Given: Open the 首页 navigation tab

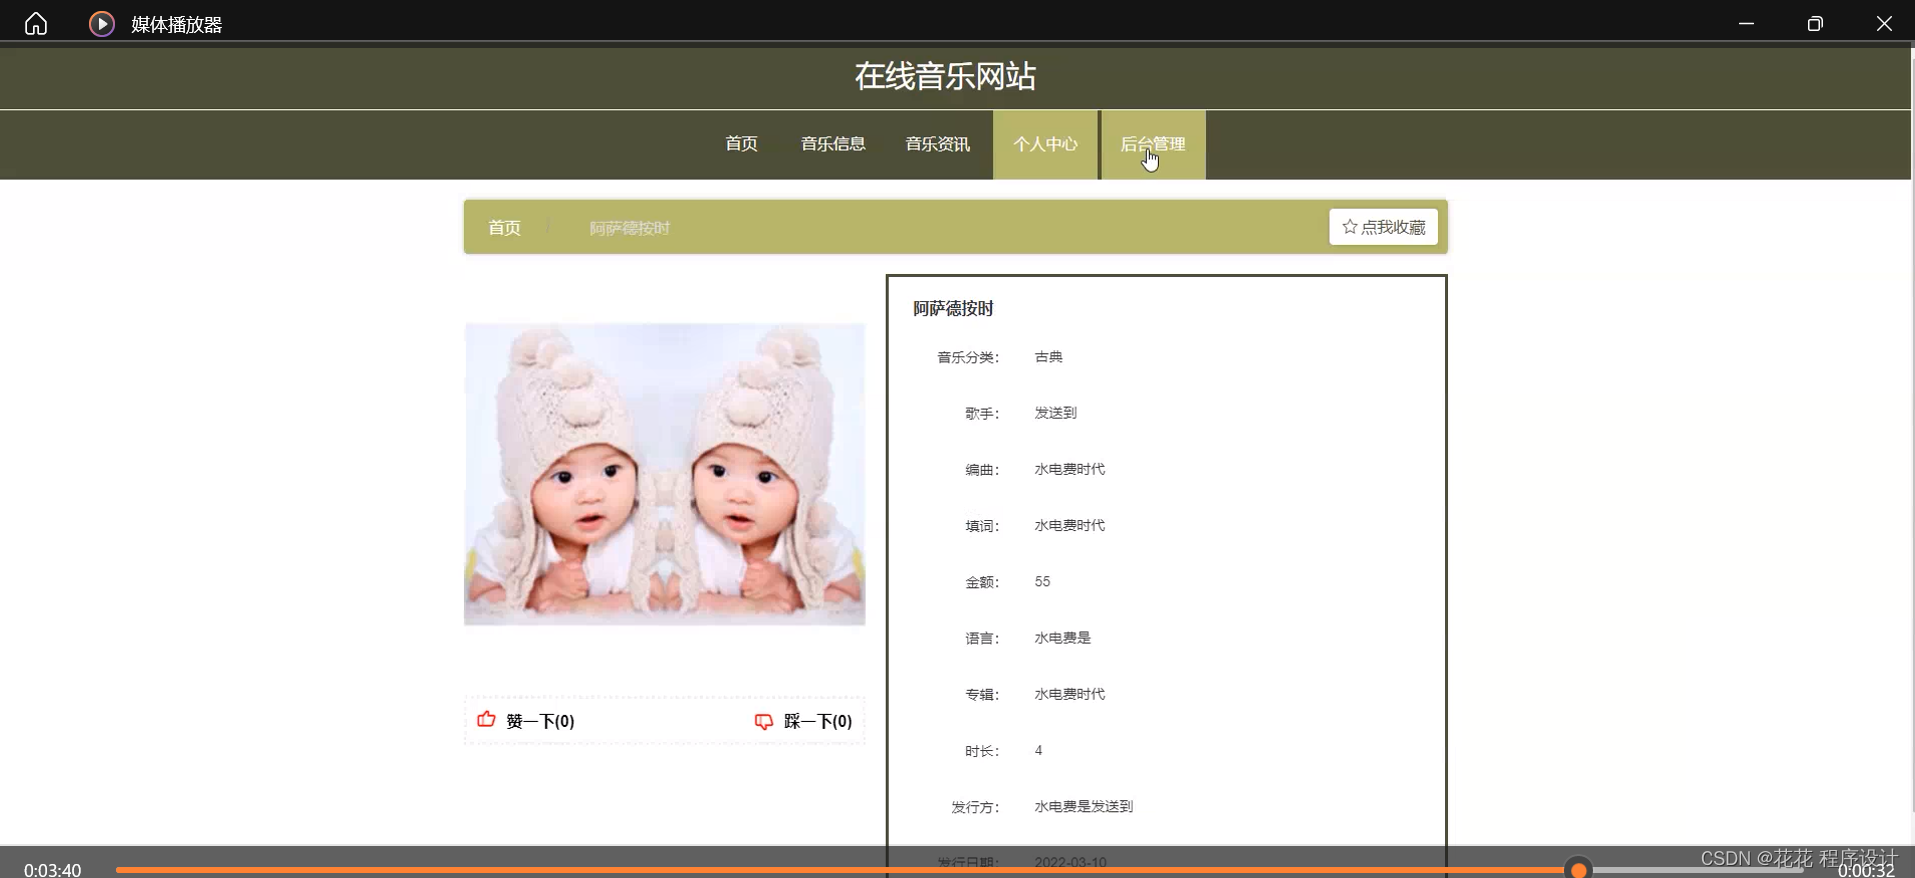Looking at the screenshot, I should point(741,144).
